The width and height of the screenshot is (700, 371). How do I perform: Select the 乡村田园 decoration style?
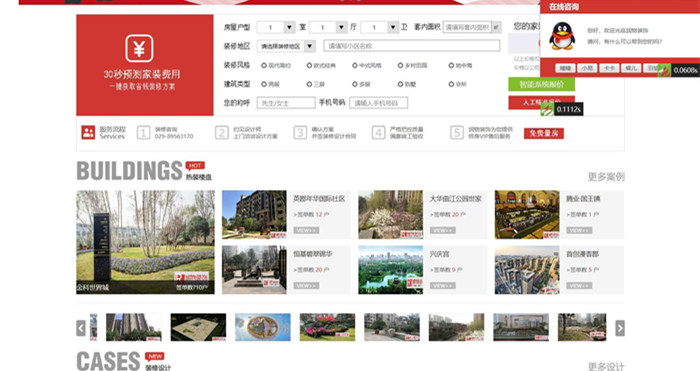[400, 66]
